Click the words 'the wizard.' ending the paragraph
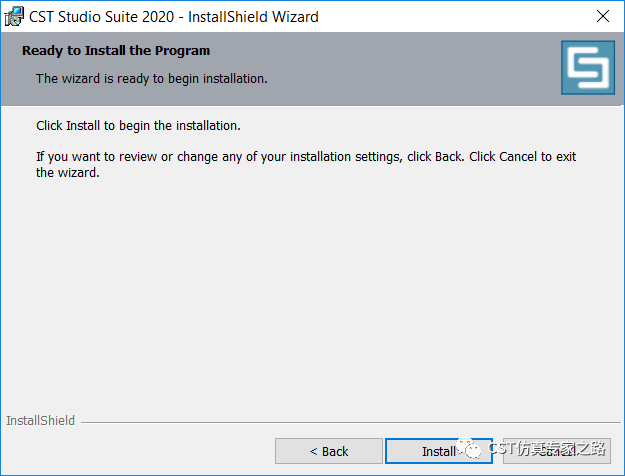 point(68,173)
